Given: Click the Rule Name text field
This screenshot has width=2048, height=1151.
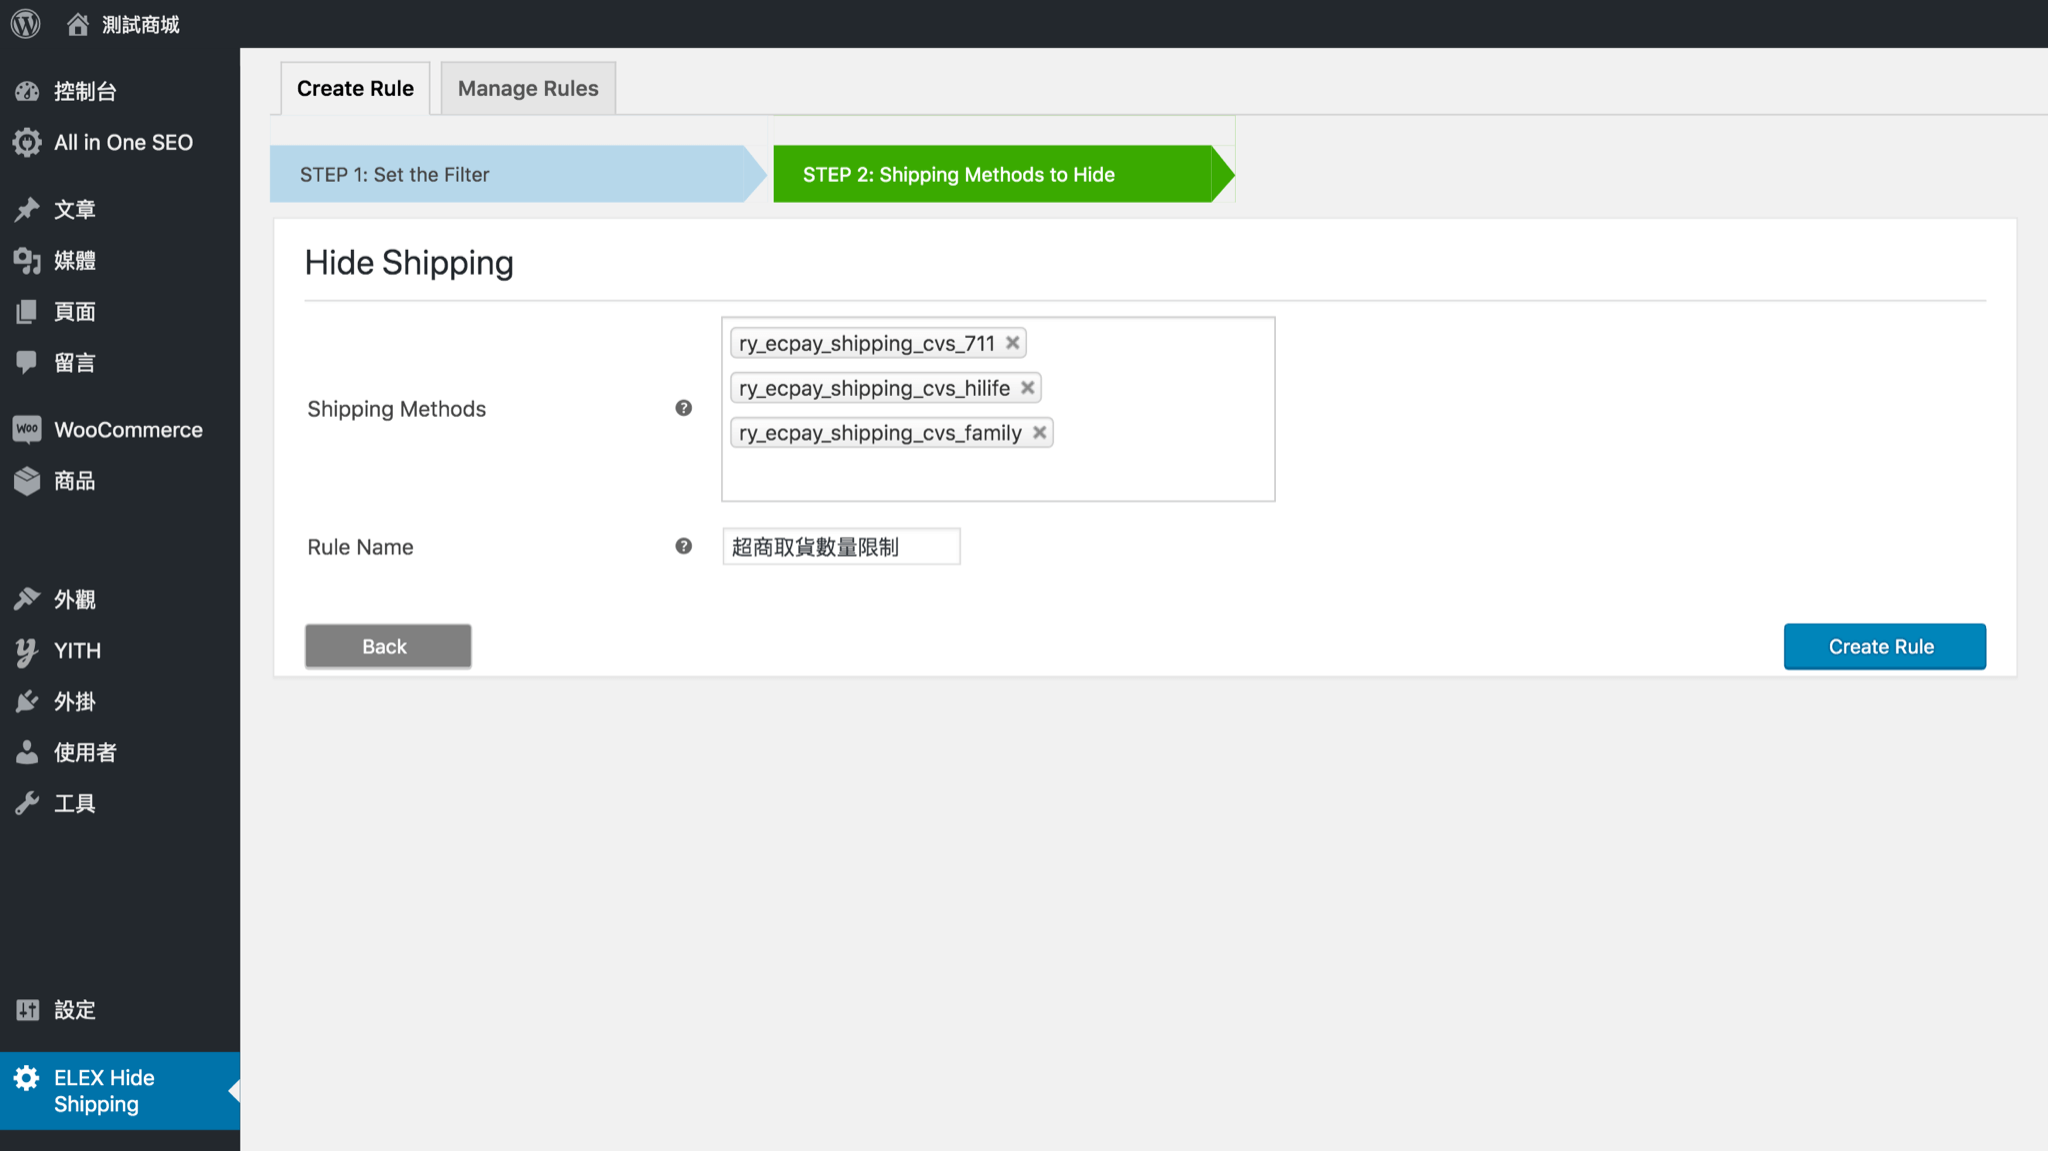Looking at the screenshot, I should coord(840,547).
